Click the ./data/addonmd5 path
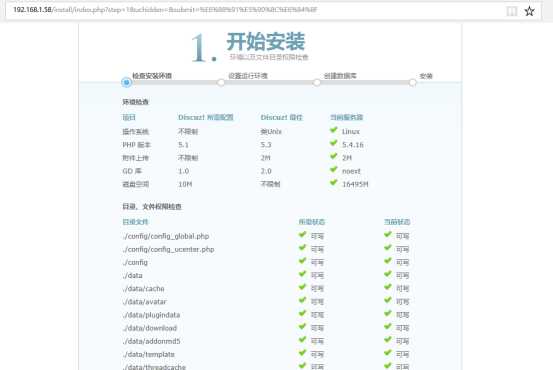The height and width of the screenshot is (370, 553). pos(151,341)
